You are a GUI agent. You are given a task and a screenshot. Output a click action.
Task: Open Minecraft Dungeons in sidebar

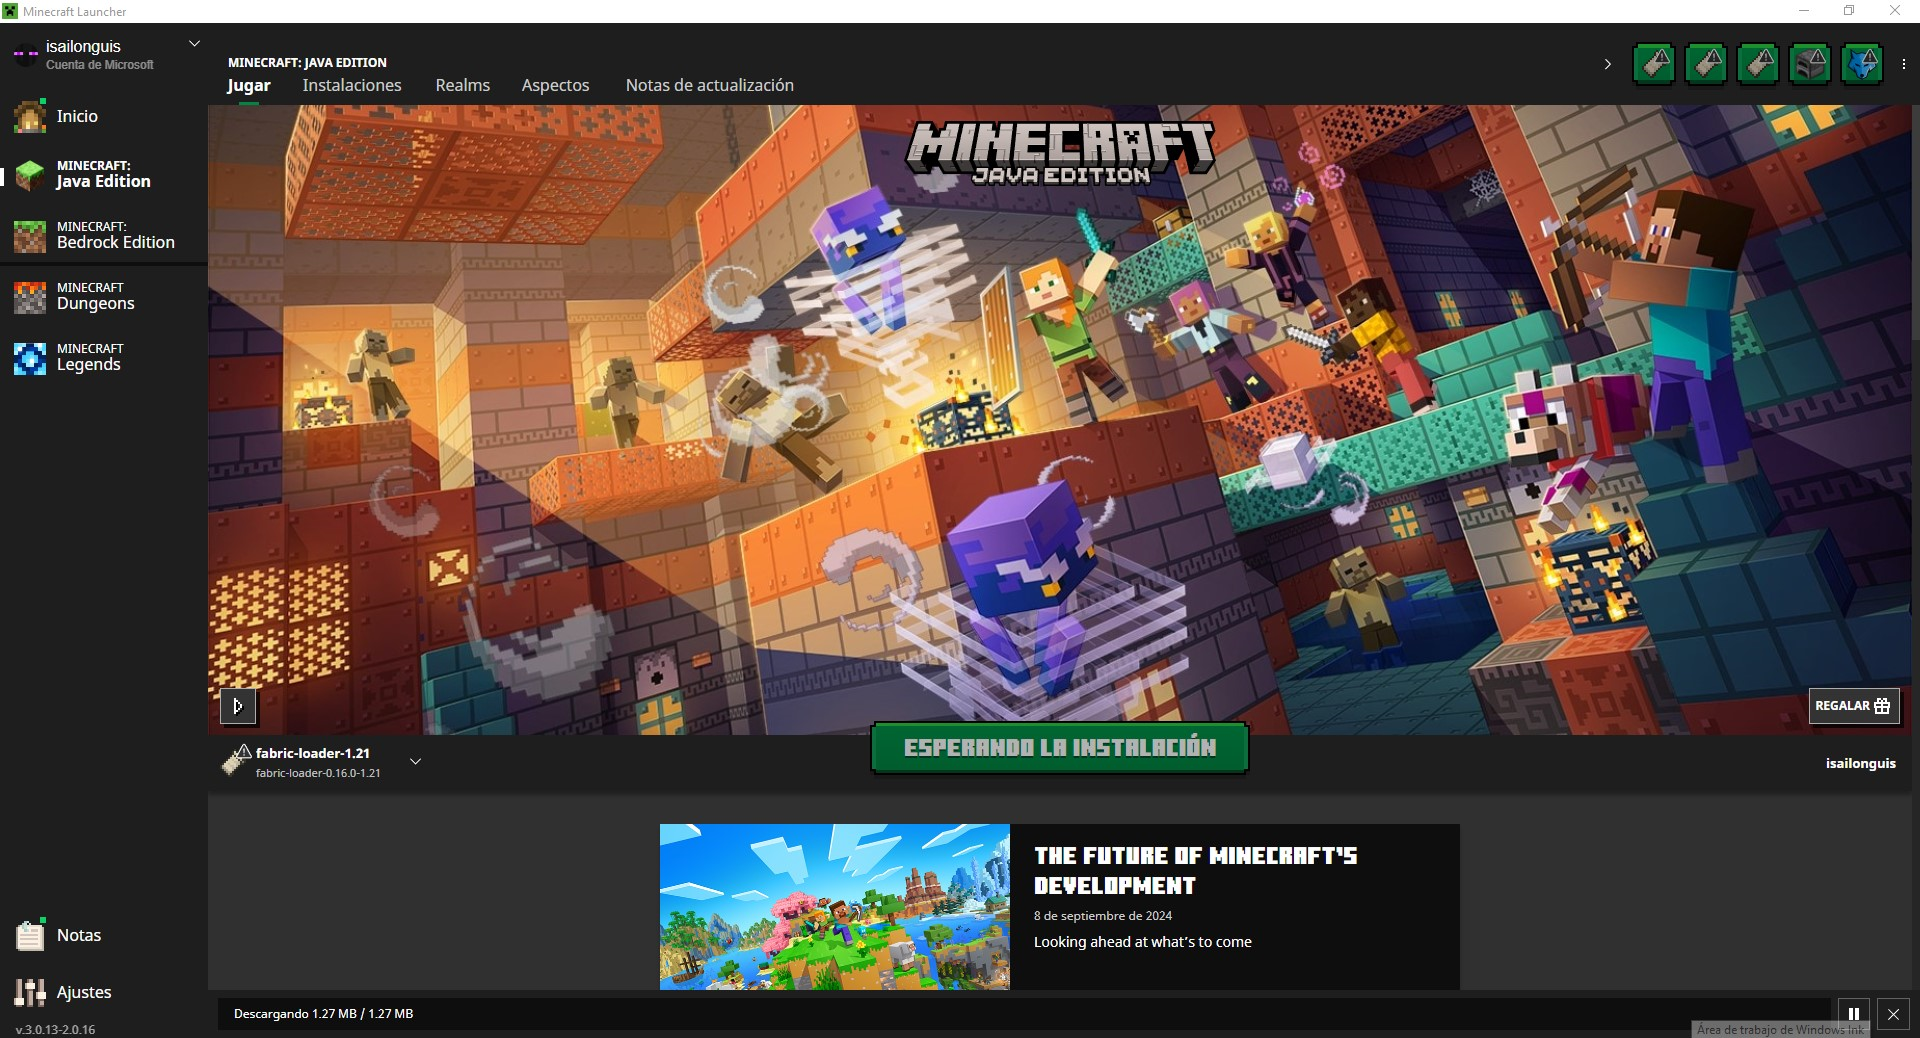(104, 296)
